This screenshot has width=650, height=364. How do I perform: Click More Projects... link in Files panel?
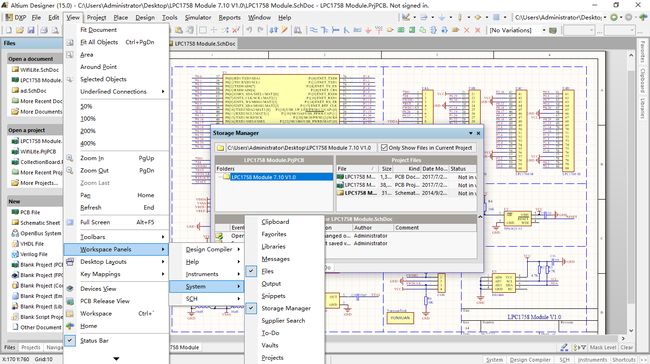(x=39, y=183)
